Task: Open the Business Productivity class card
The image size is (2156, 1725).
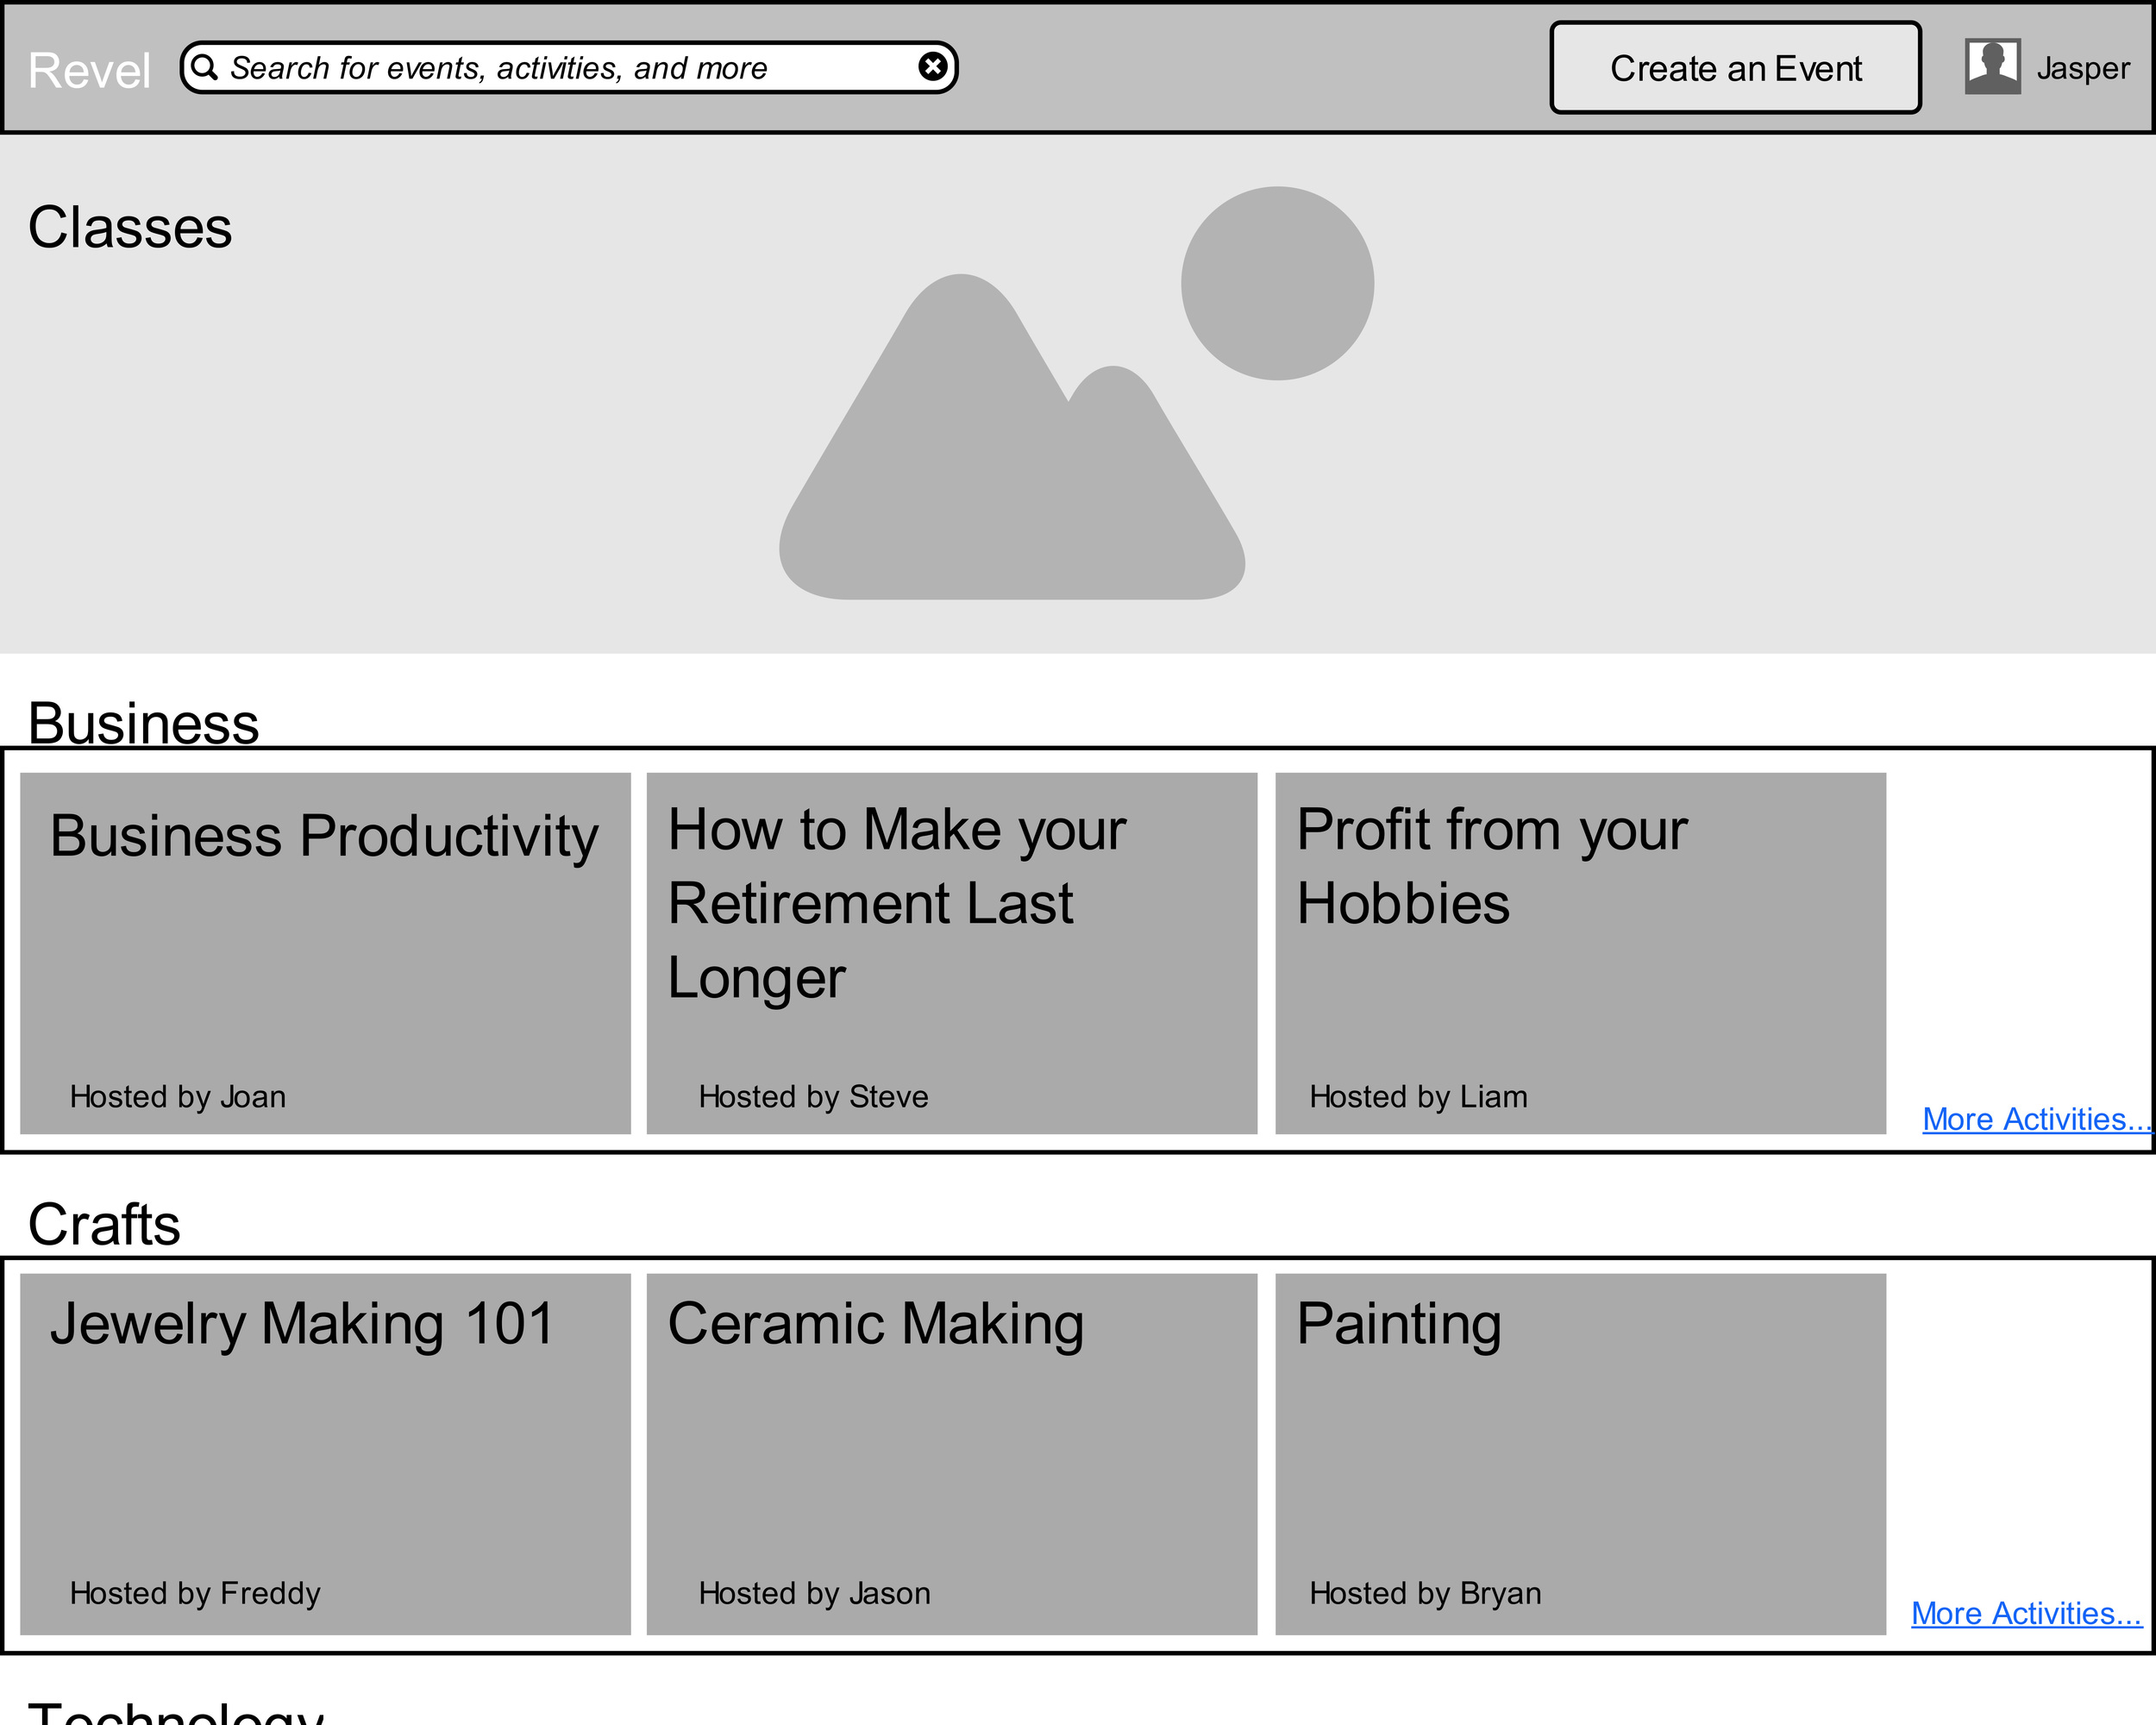Action: click(x=325, y=953)
